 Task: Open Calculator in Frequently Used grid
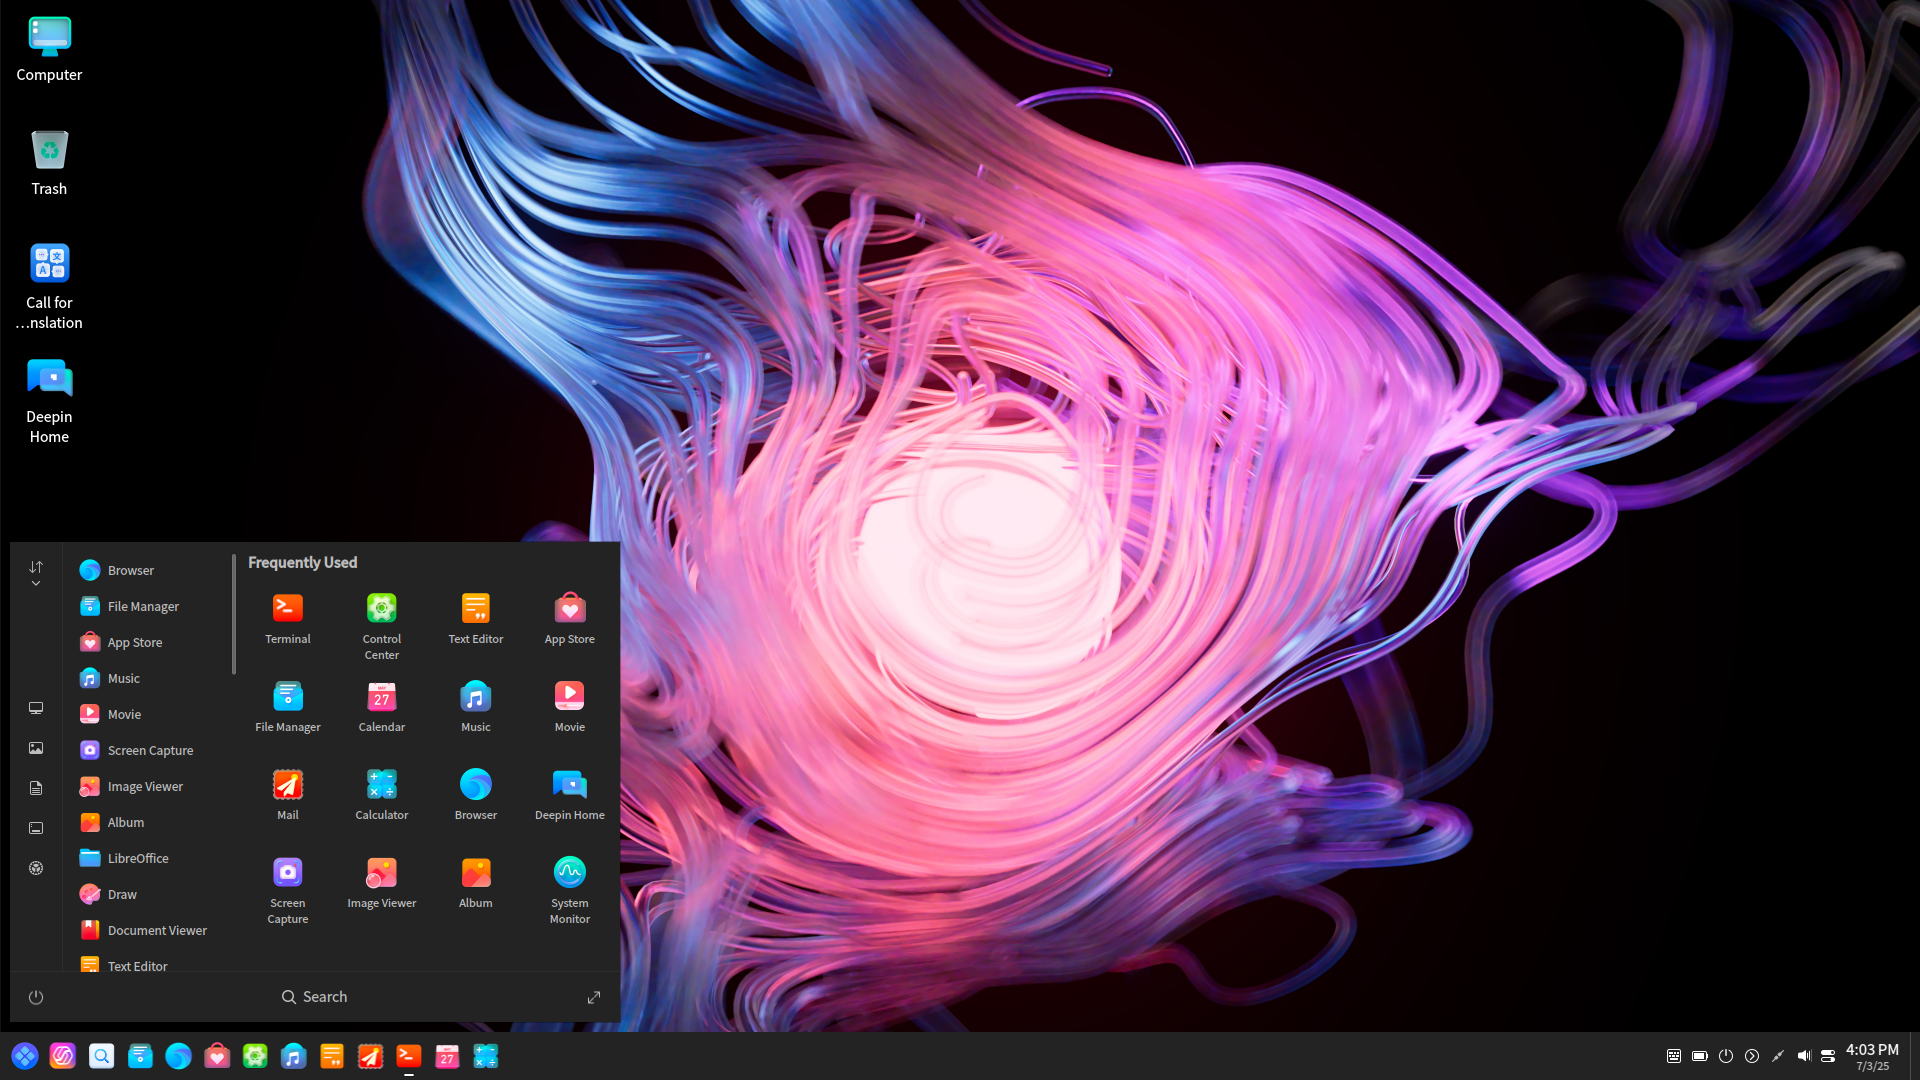(x=382, y=795)
